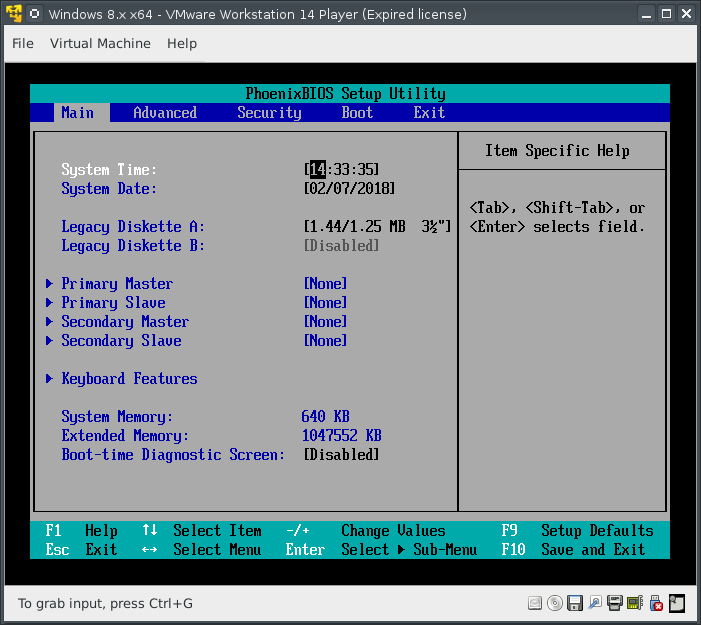Screen dimensions: 701x625
Task: Click the Legacy Diskette A value field
Action: pyautogui.click(x=377, y=227)
